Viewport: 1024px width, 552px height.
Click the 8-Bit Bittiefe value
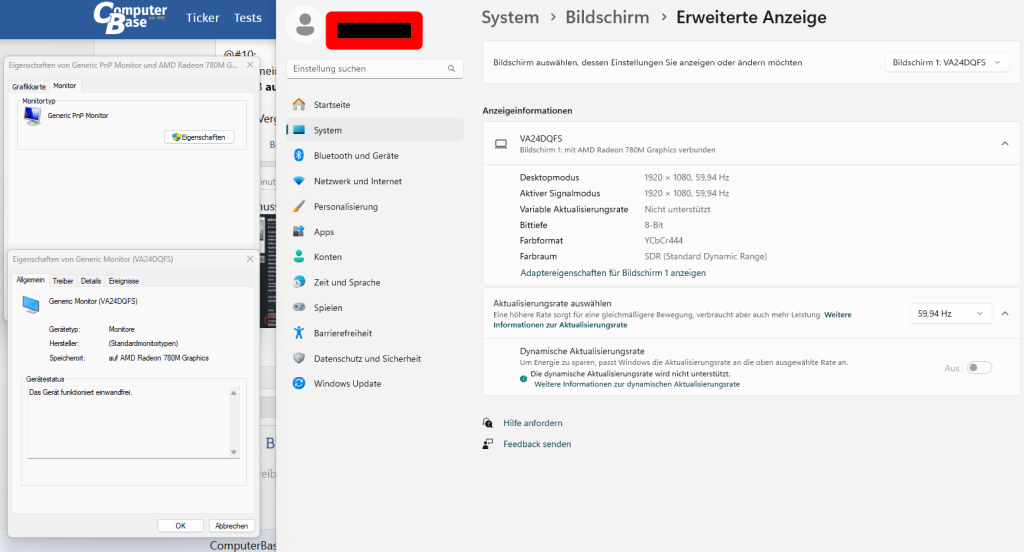pyautogui.click(x=654, y=225)
